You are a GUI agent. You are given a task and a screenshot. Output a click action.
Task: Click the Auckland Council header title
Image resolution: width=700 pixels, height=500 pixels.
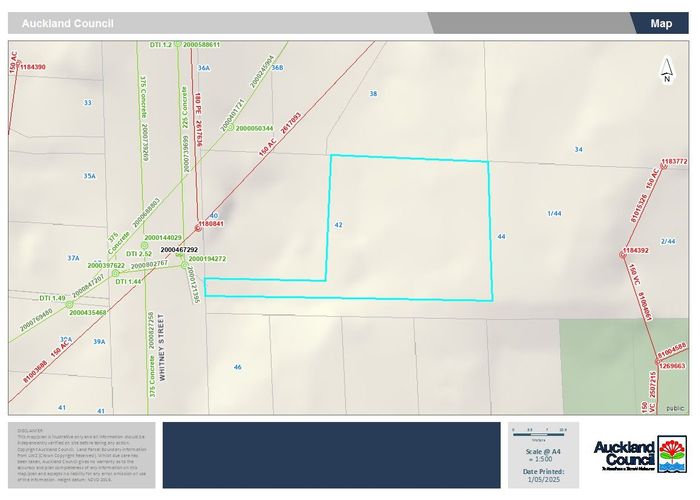coord(67,23)
